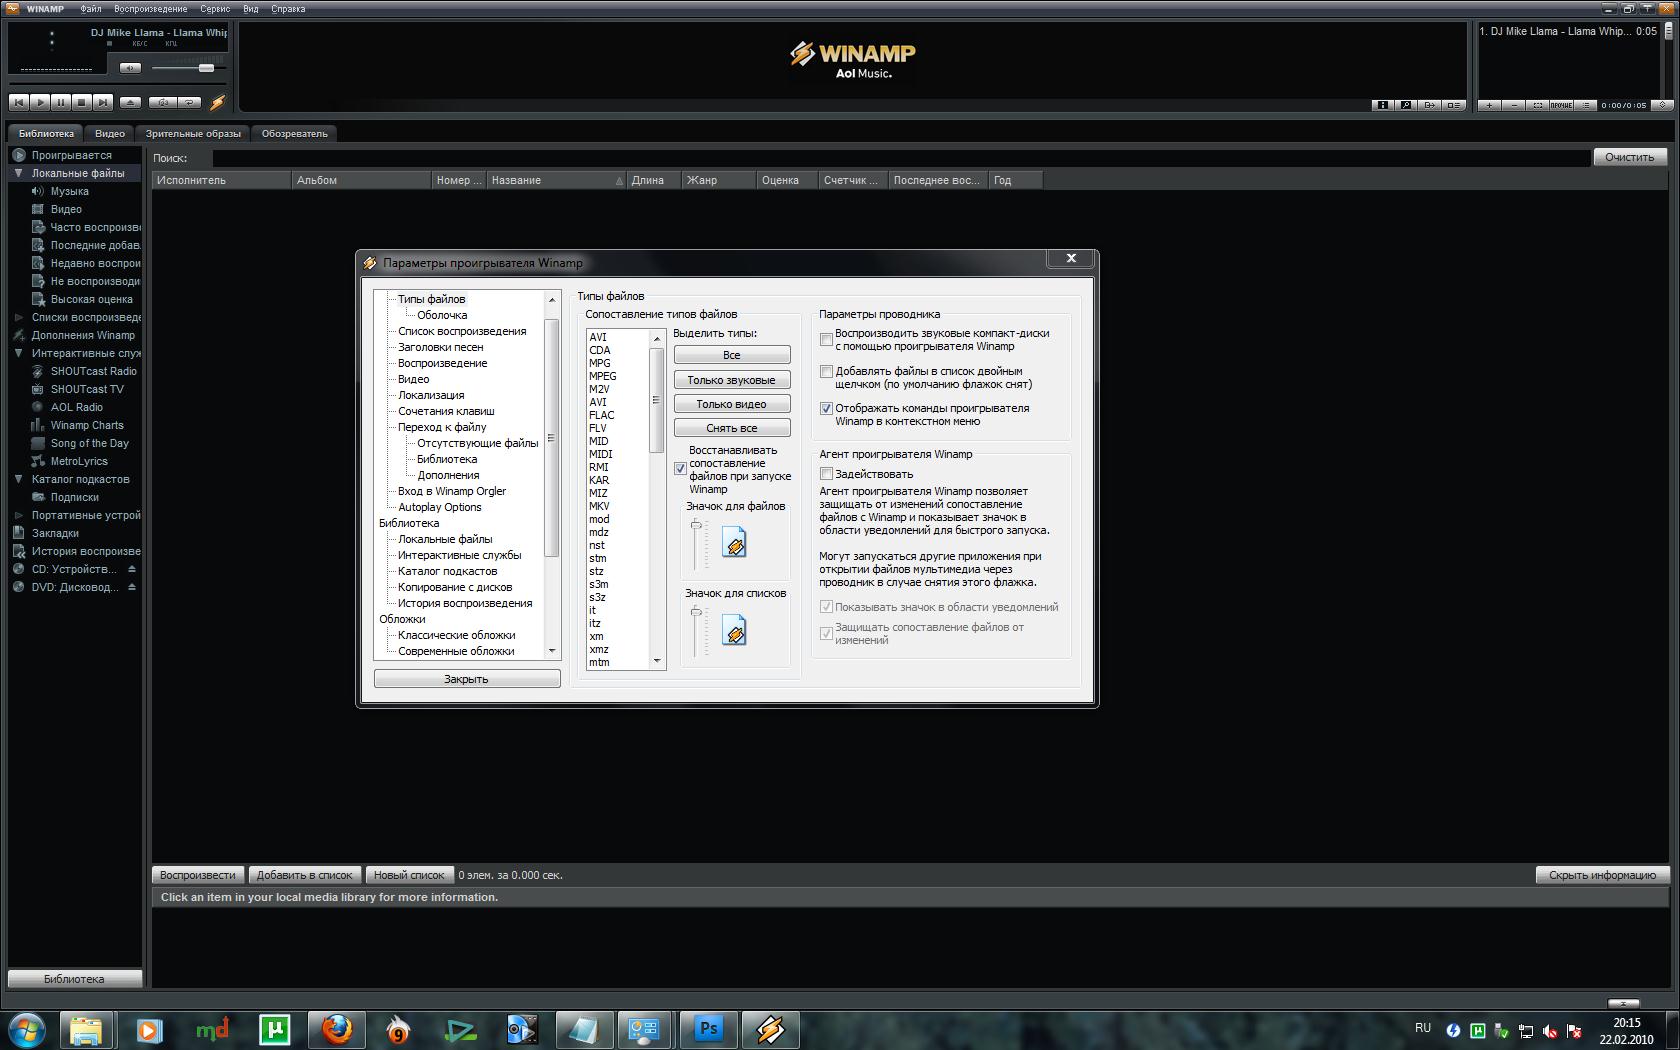Open Winamp Charts in the sidebar
Image resolution: width=1680 pixels, height=1050 pixels.
pos(87,425)
